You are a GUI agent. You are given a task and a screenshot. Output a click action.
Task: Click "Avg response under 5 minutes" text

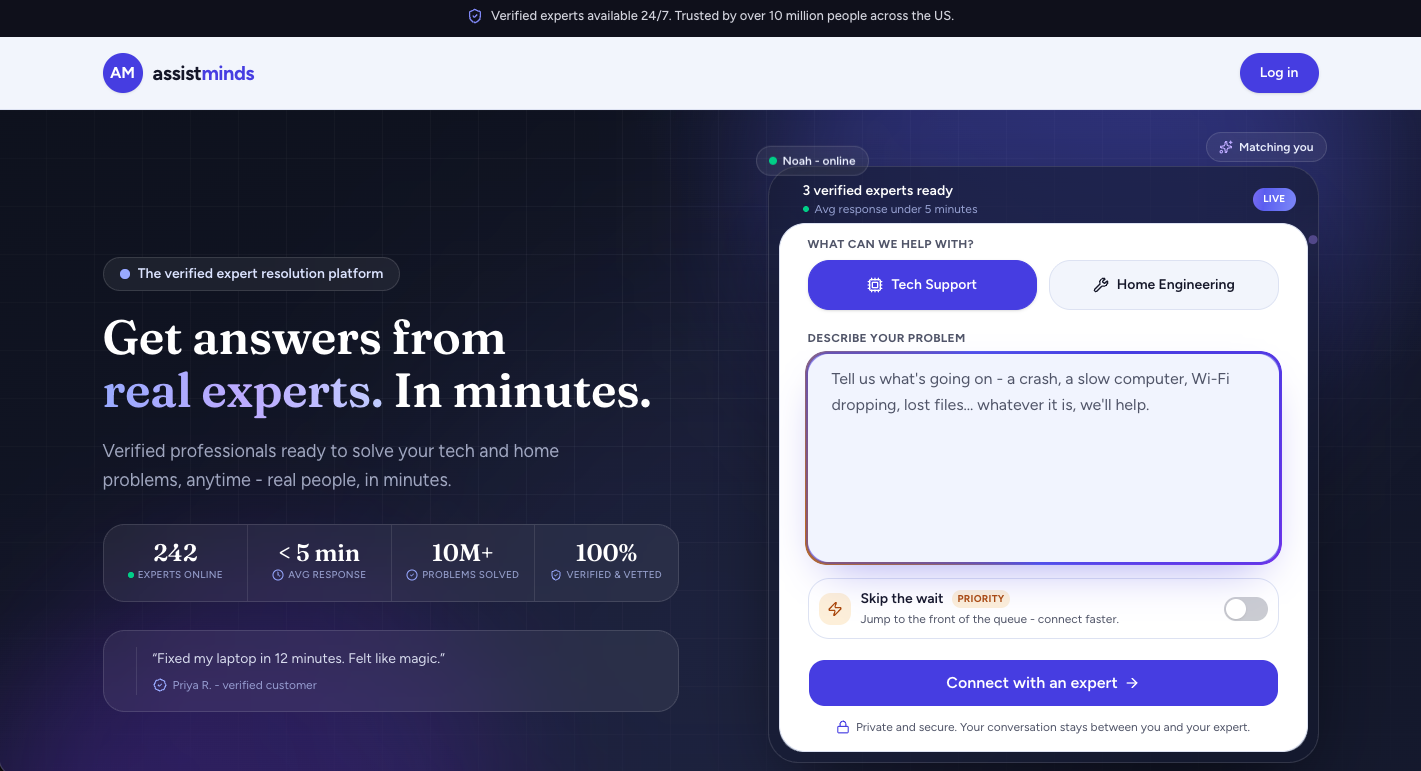point(896,209)
